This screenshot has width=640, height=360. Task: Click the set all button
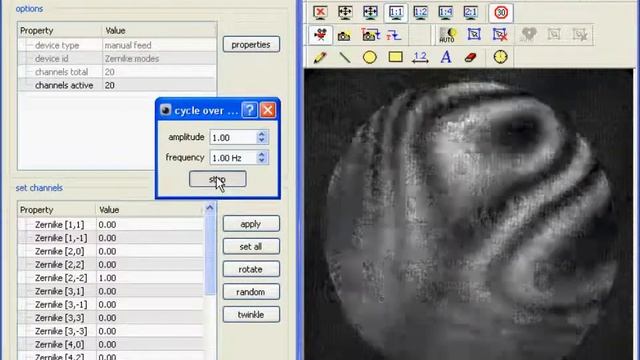251,247
